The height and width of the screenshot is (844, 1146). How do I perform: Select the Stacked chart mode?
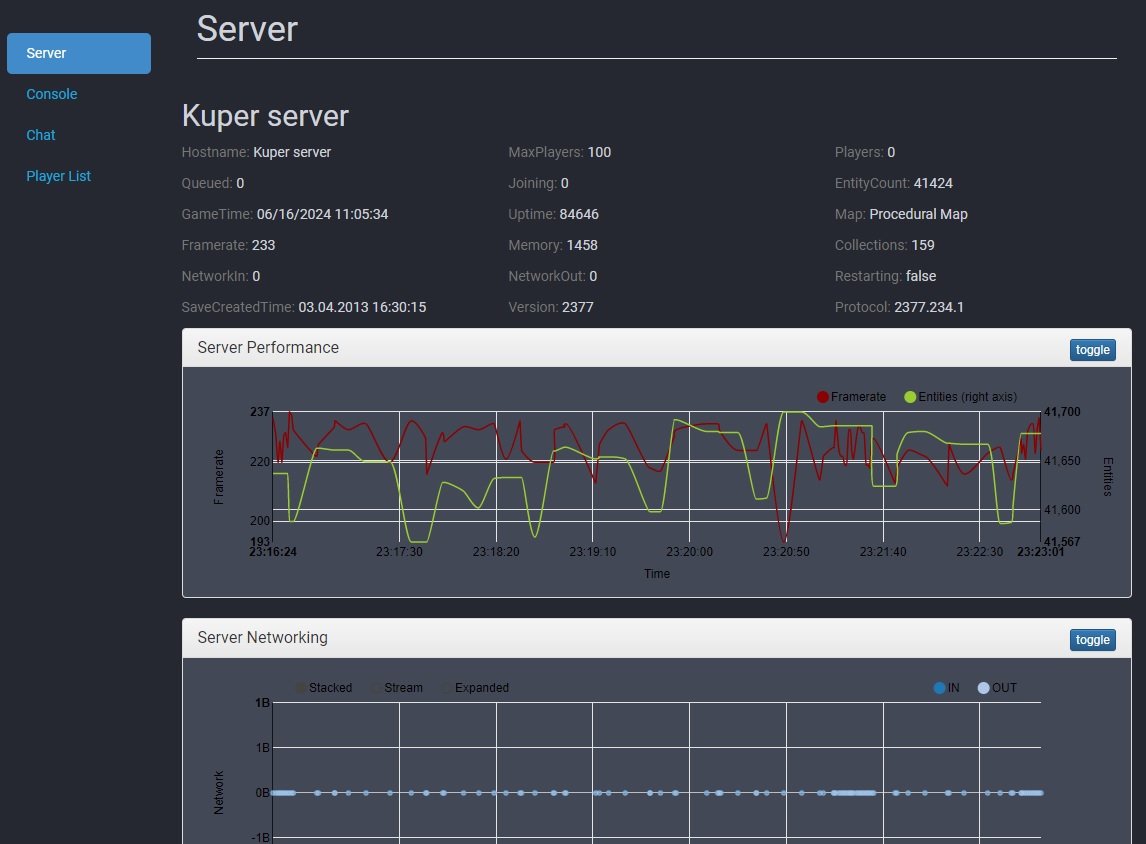coord(329,688)
